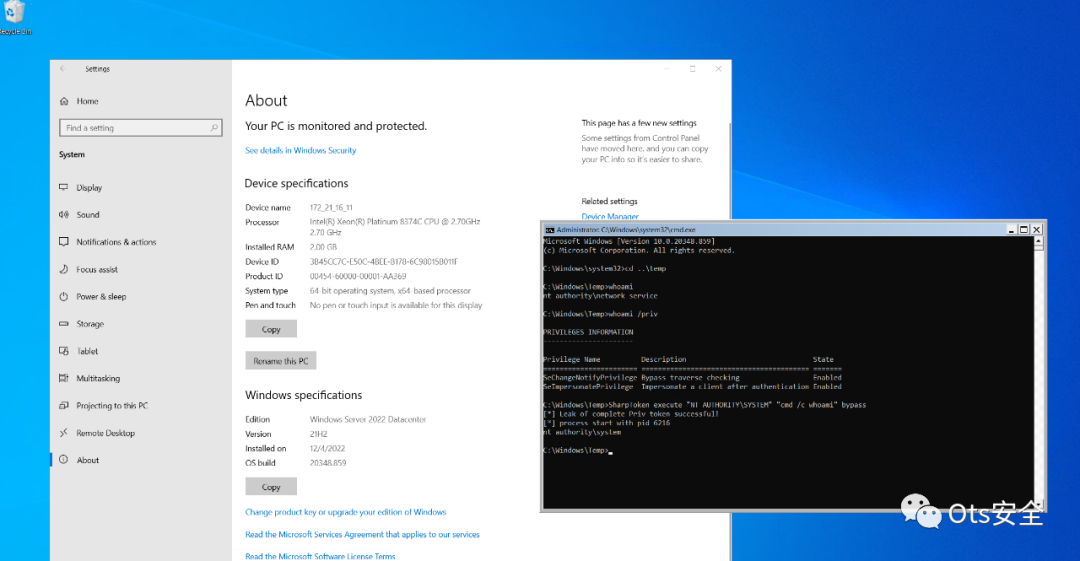Click the Version value 21H2
The image size is (1080, 561).
click(x=318, y=434)
